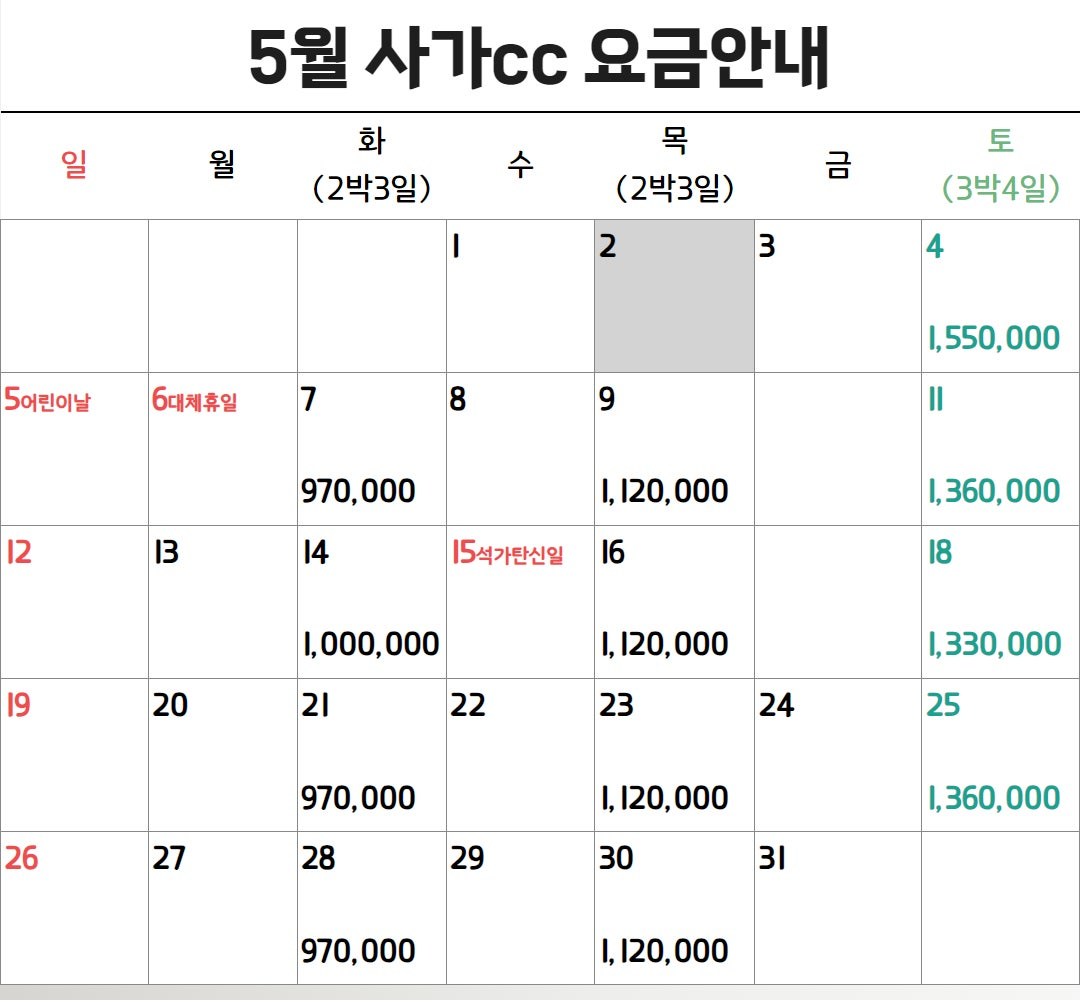Click the May 28 price 970,000
The image size is (1080, 1000).
pyautogui.click(x=358, y=951)
